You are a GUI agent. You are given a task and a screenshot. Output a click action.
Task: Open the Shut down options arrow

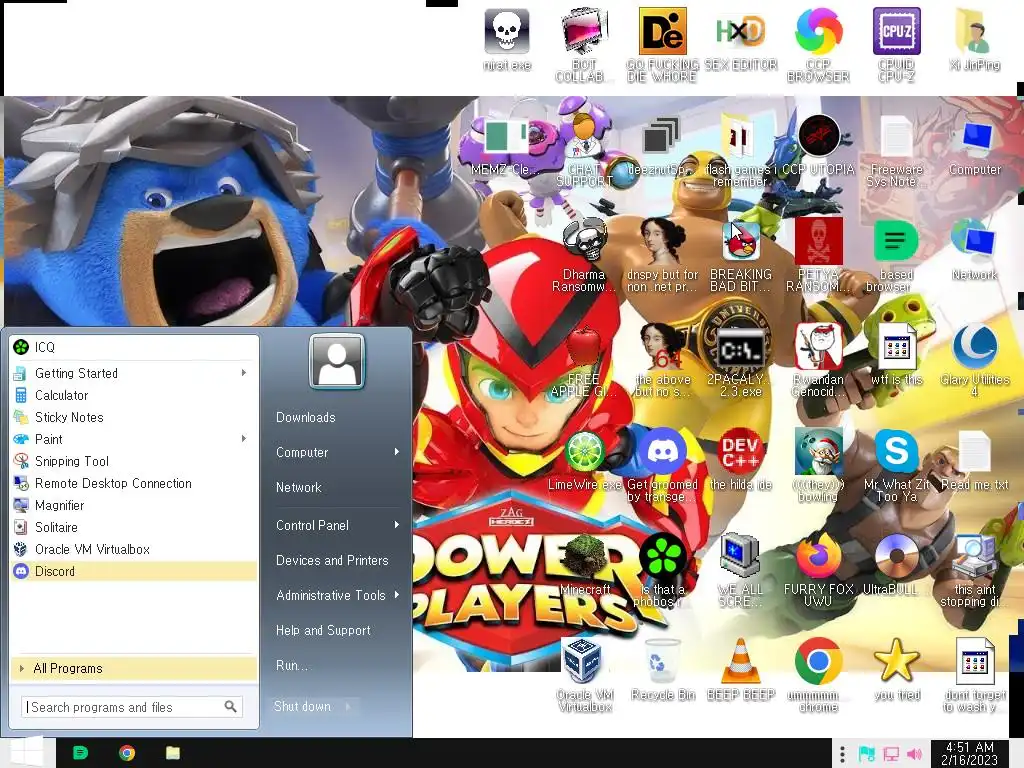[x=348, y=706]
